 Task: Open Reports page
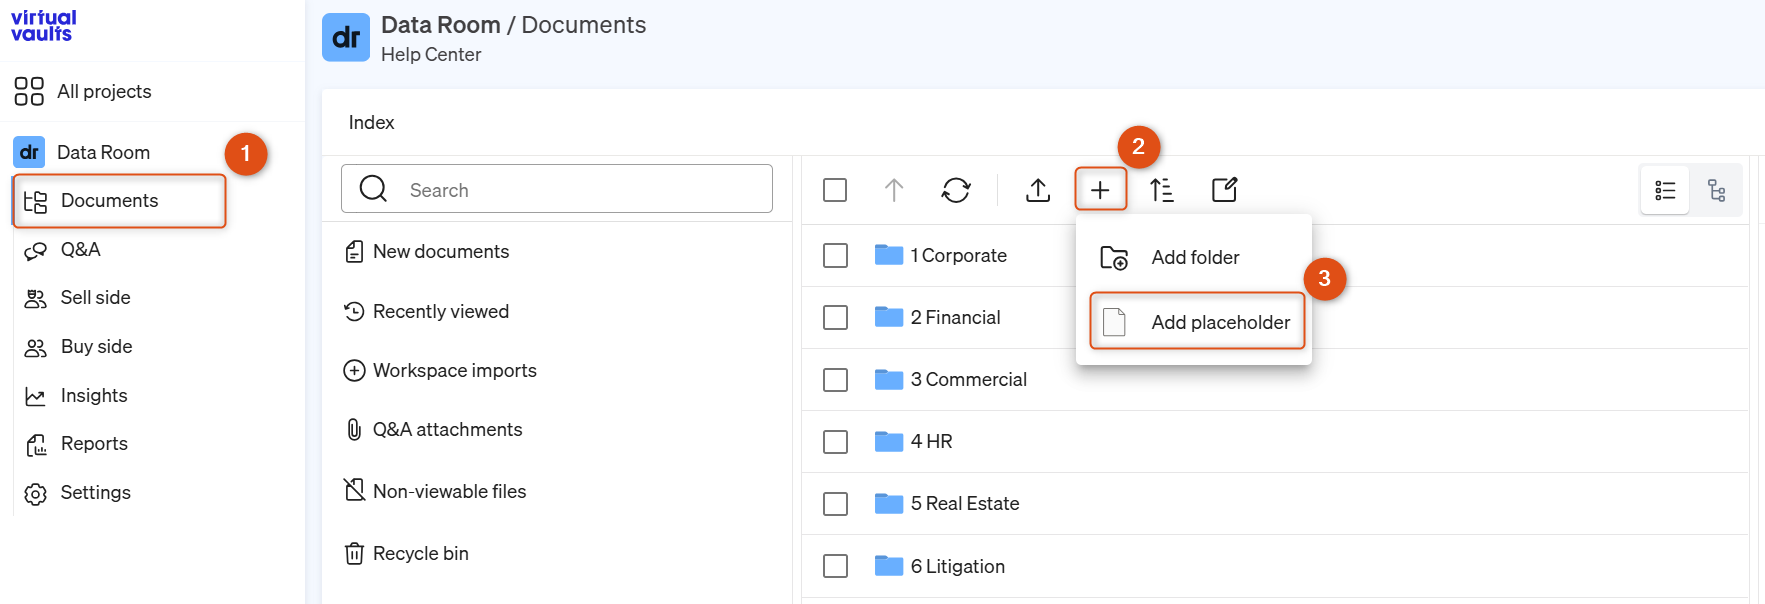(94, 444)
